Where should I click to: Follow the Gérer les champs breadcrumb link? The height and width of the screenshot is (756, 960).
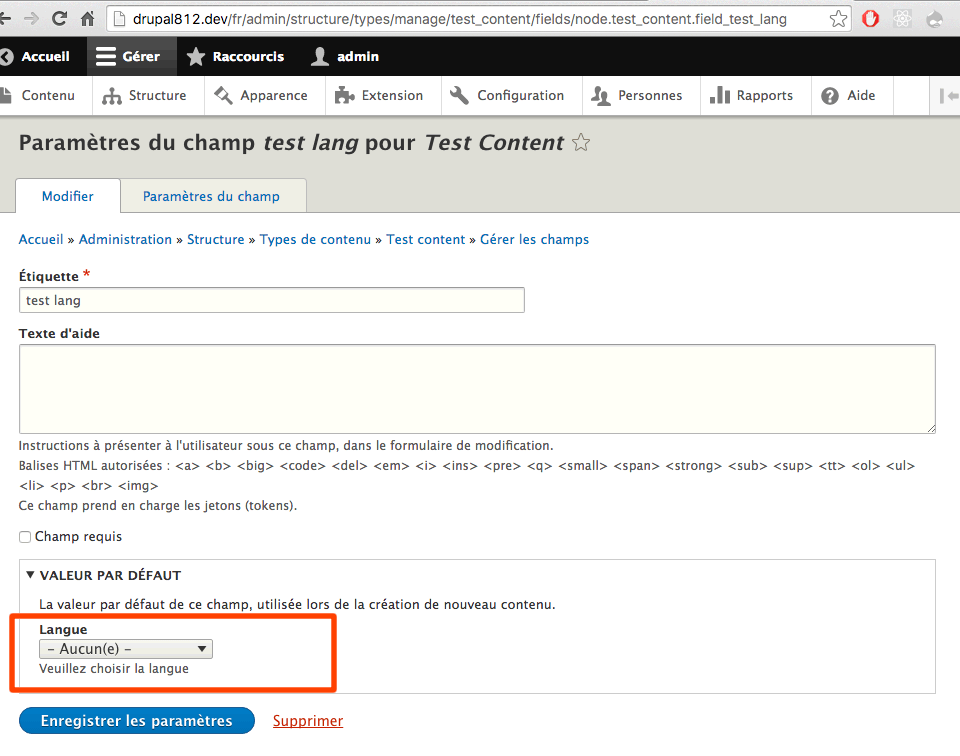coord(534,239)
